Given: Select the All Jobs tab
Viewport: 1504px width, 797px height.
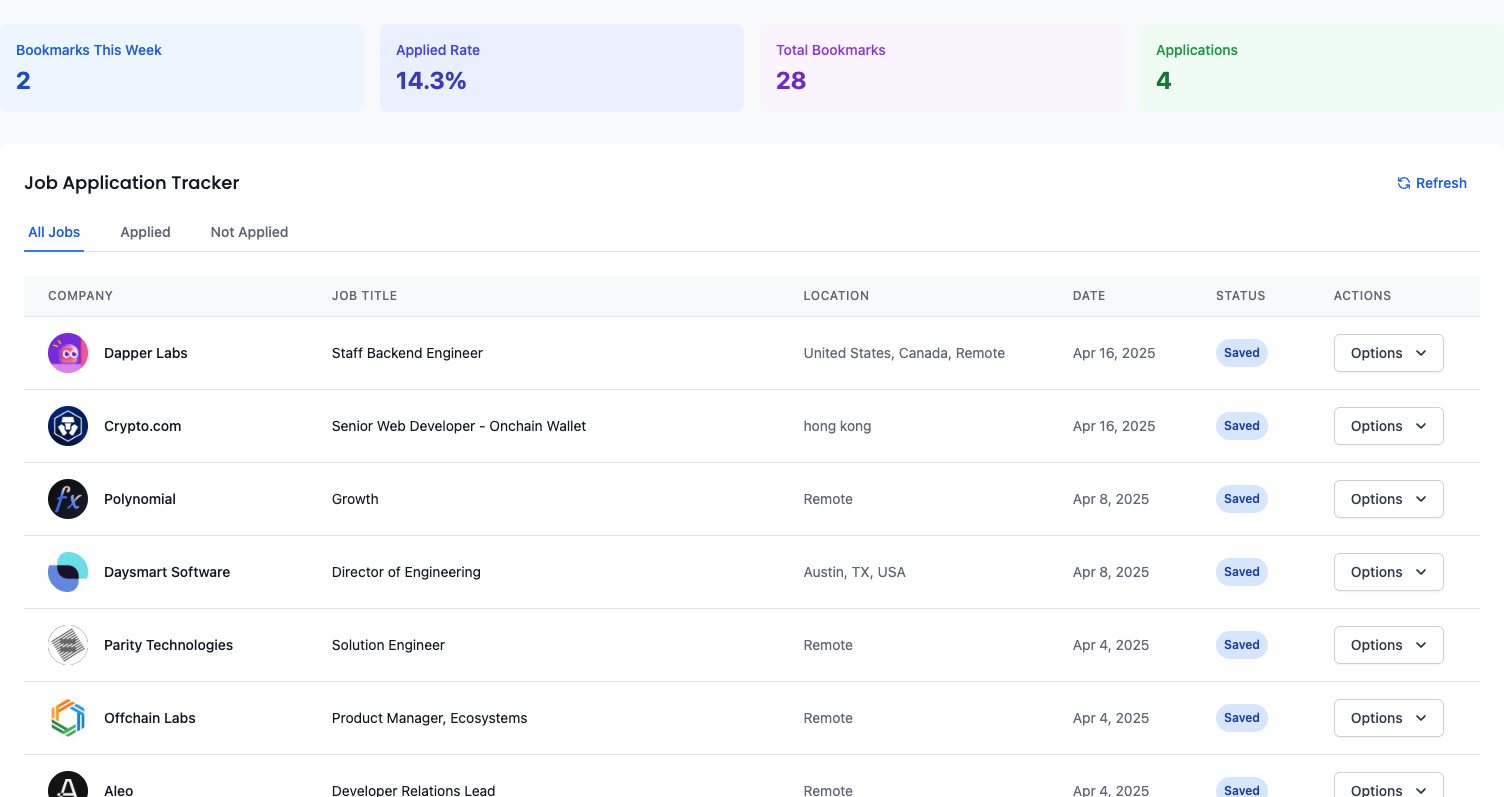Looking at the screenshot, I should pyautogui.click(x=54, y=232).
